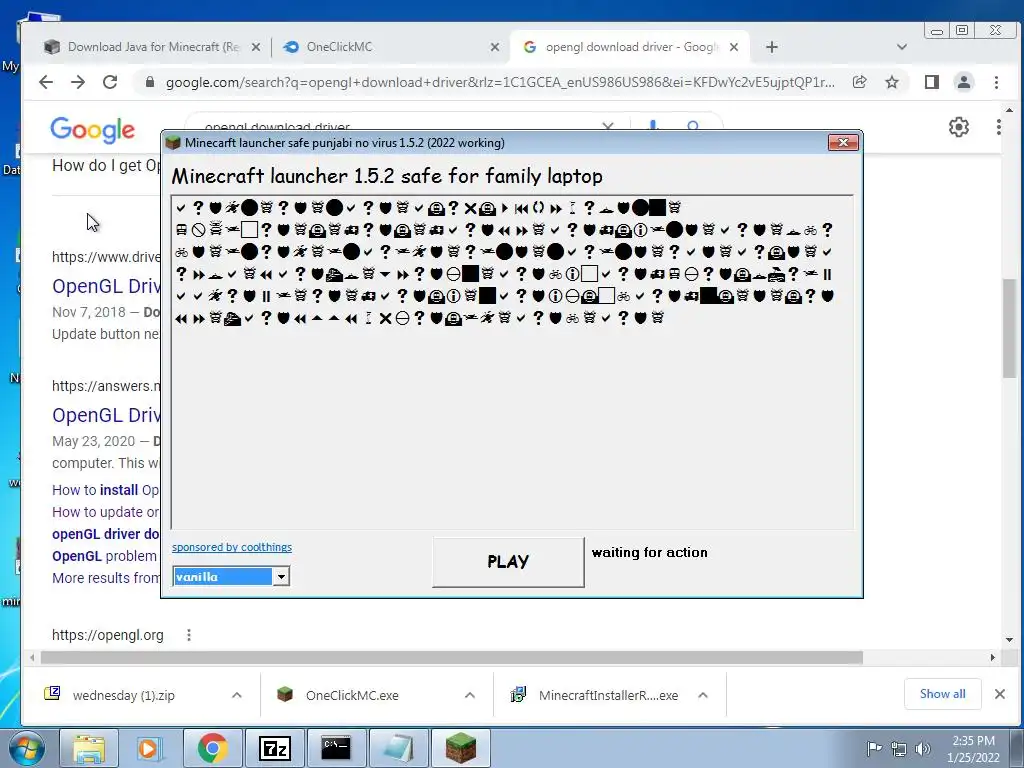The image size is (1024, 768).
Task: Open Chrome from the taskbar
Action: pyautogui.click(x=212, y=748)
